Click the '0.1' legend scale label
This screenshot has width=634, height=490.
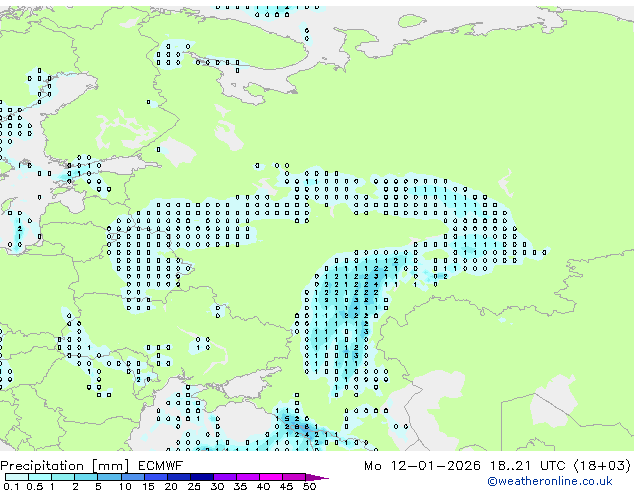pyautogui.click(x=11, y=486)
